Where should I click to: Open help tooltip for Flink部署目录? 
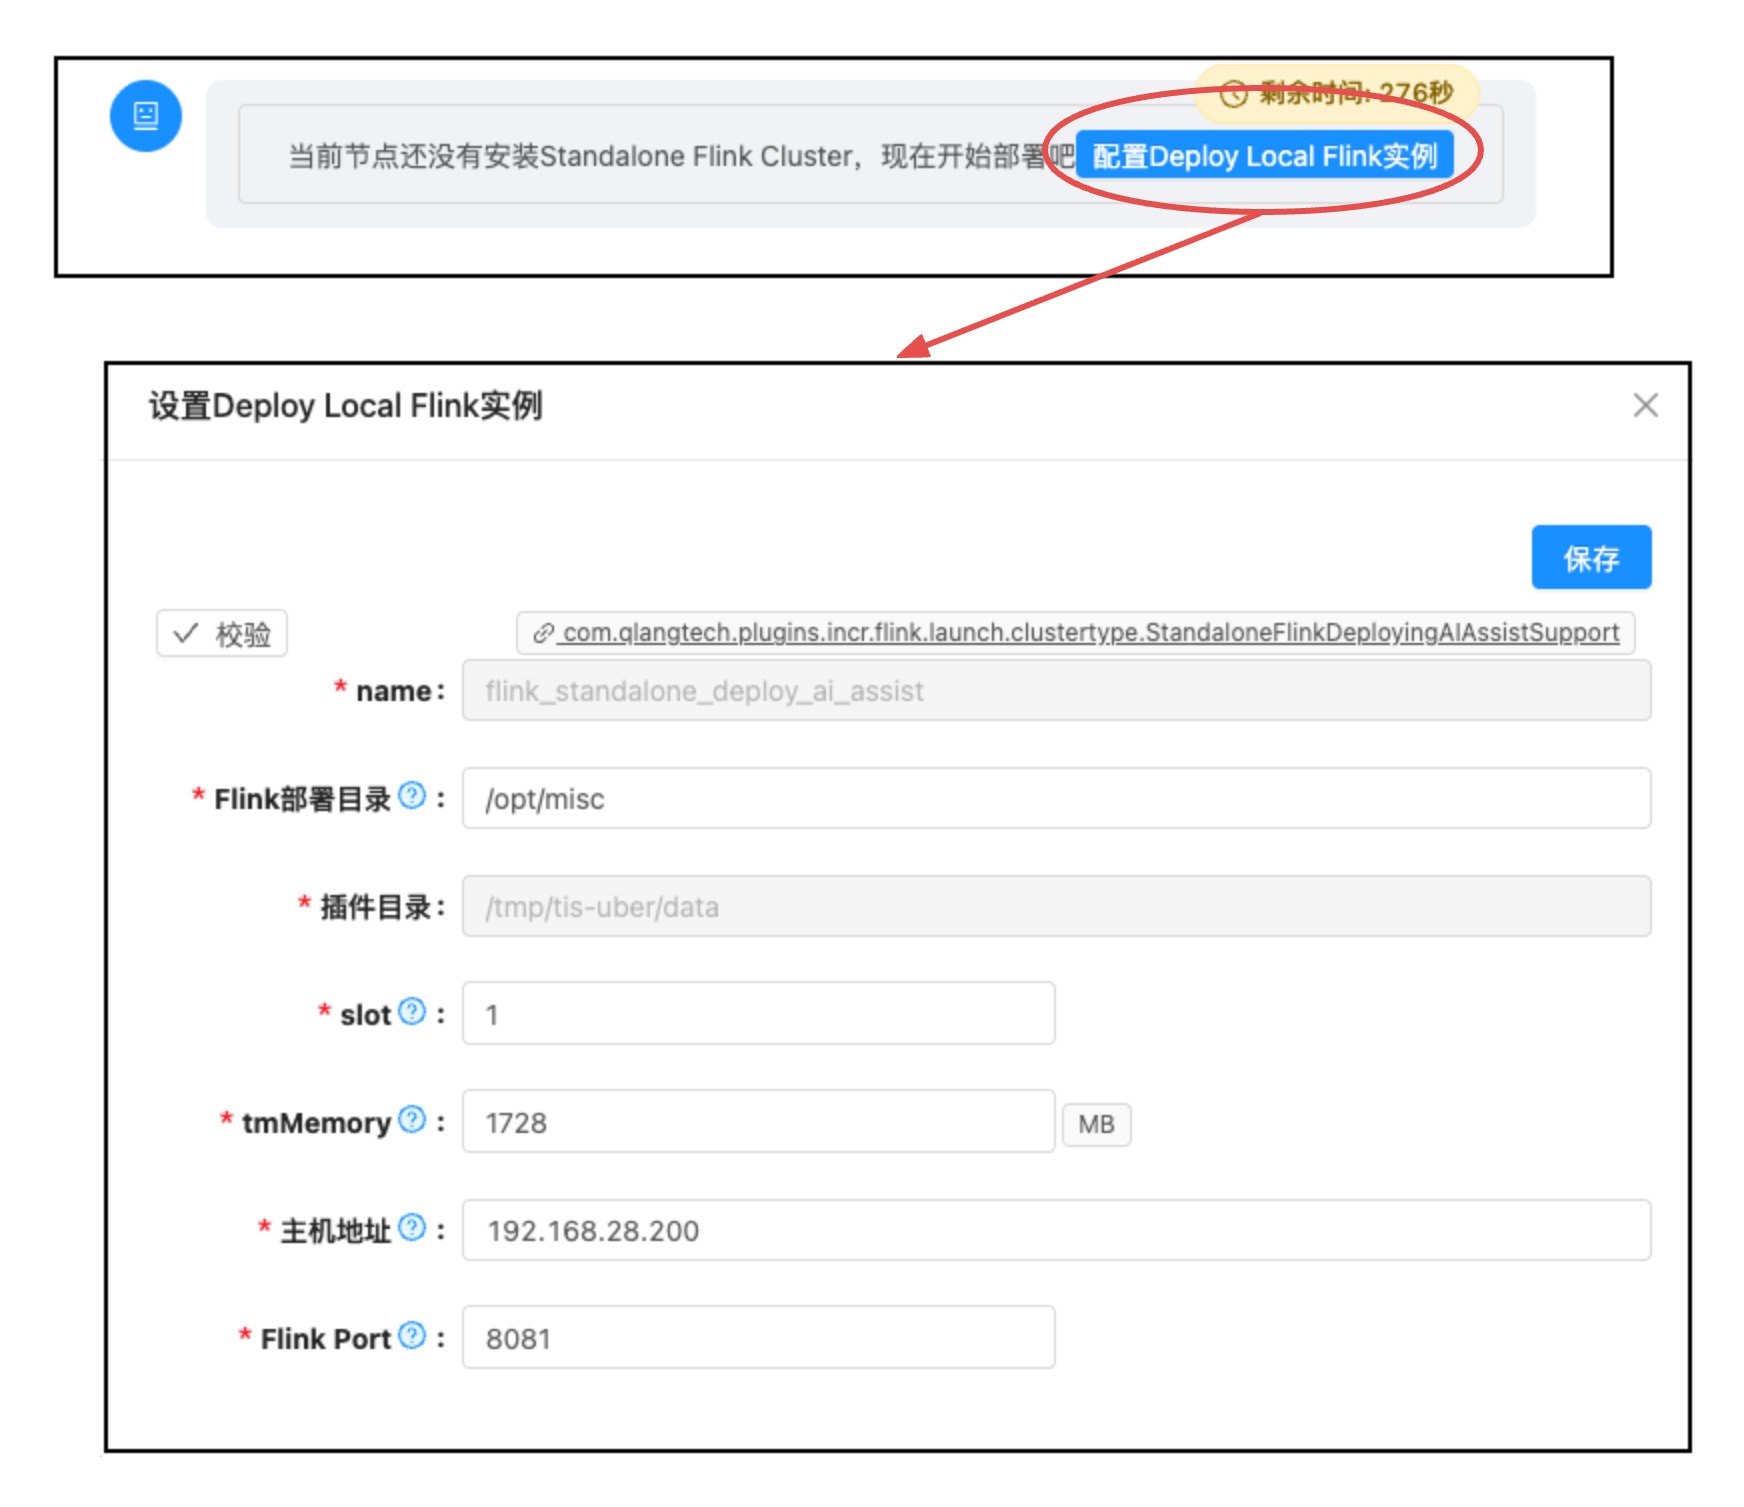pos(411,796)
